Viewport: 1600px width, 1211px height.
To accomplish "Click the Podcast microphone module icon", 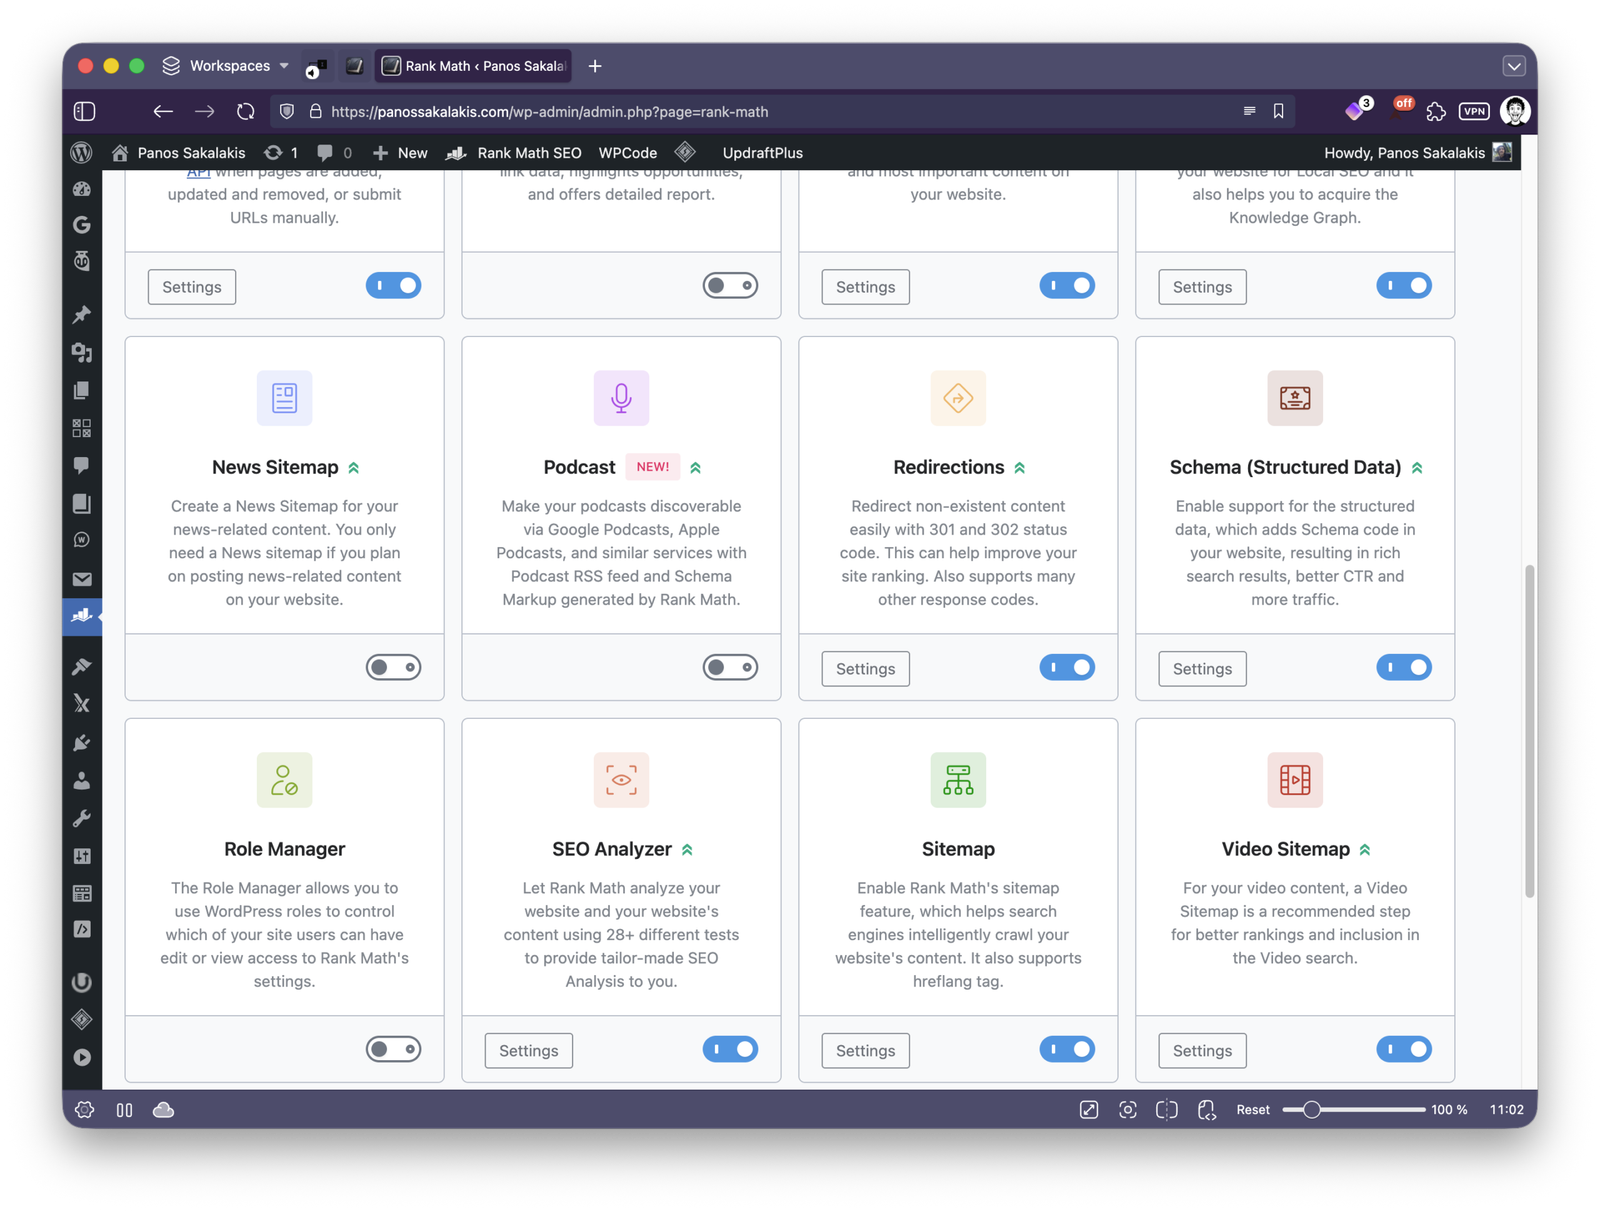I will [x=621, y=398].
